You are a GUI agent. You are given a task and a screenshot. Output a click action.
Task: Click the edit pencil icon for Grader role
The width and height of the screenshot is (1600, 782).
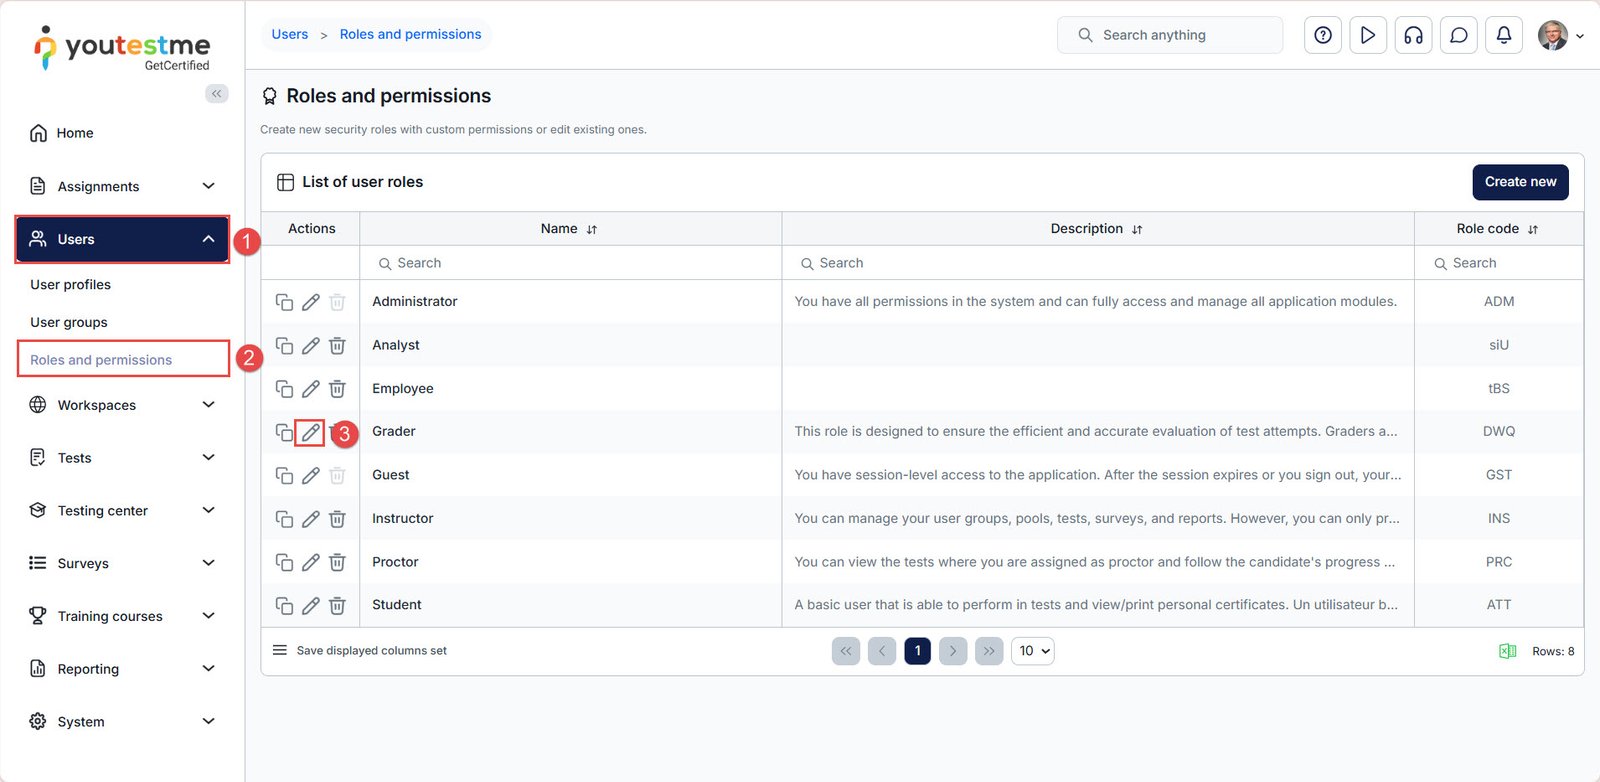coord(310,433)
